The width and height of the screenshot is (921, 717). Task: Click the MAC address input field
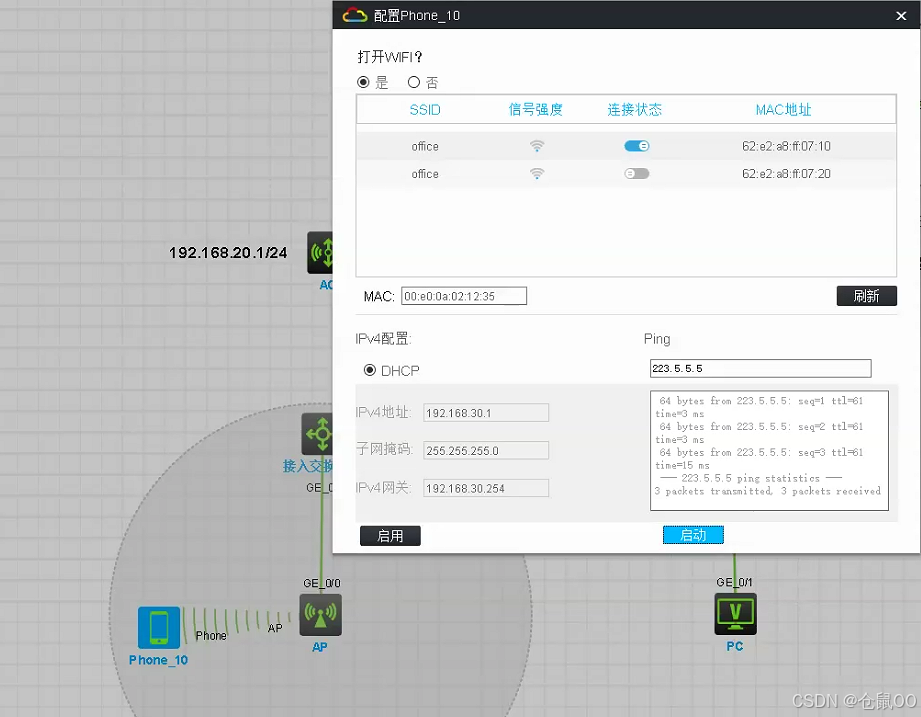464,296
